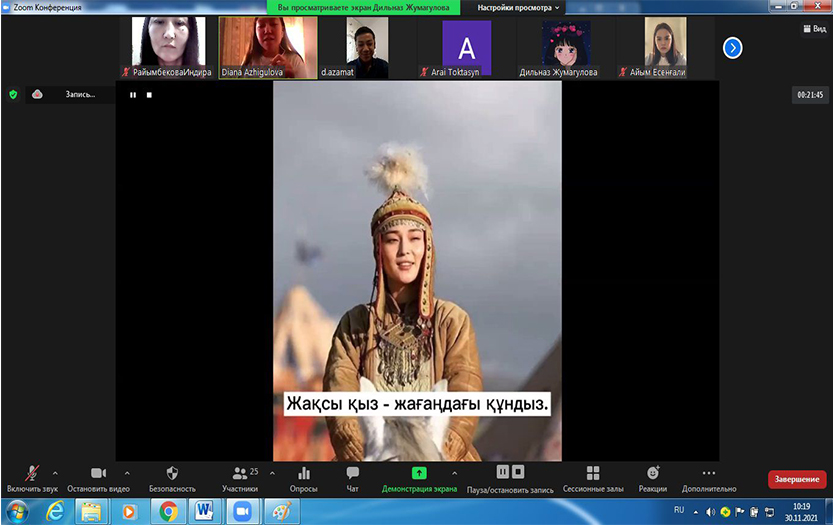Click the red Завершение end button
Screen dimensions: 833x525
(797, 480)
